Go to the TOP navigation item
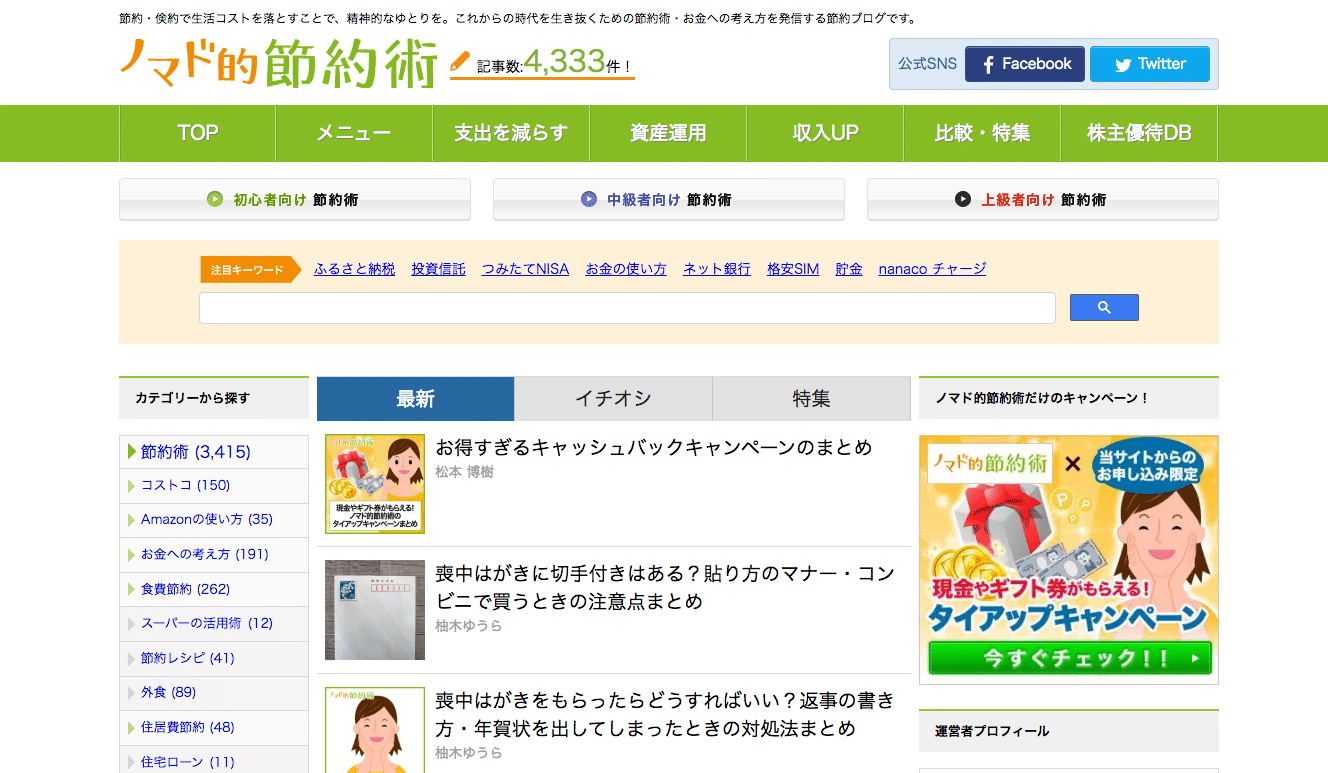Viewport: 1328px width, 773px height. click(x=198, y=133)
